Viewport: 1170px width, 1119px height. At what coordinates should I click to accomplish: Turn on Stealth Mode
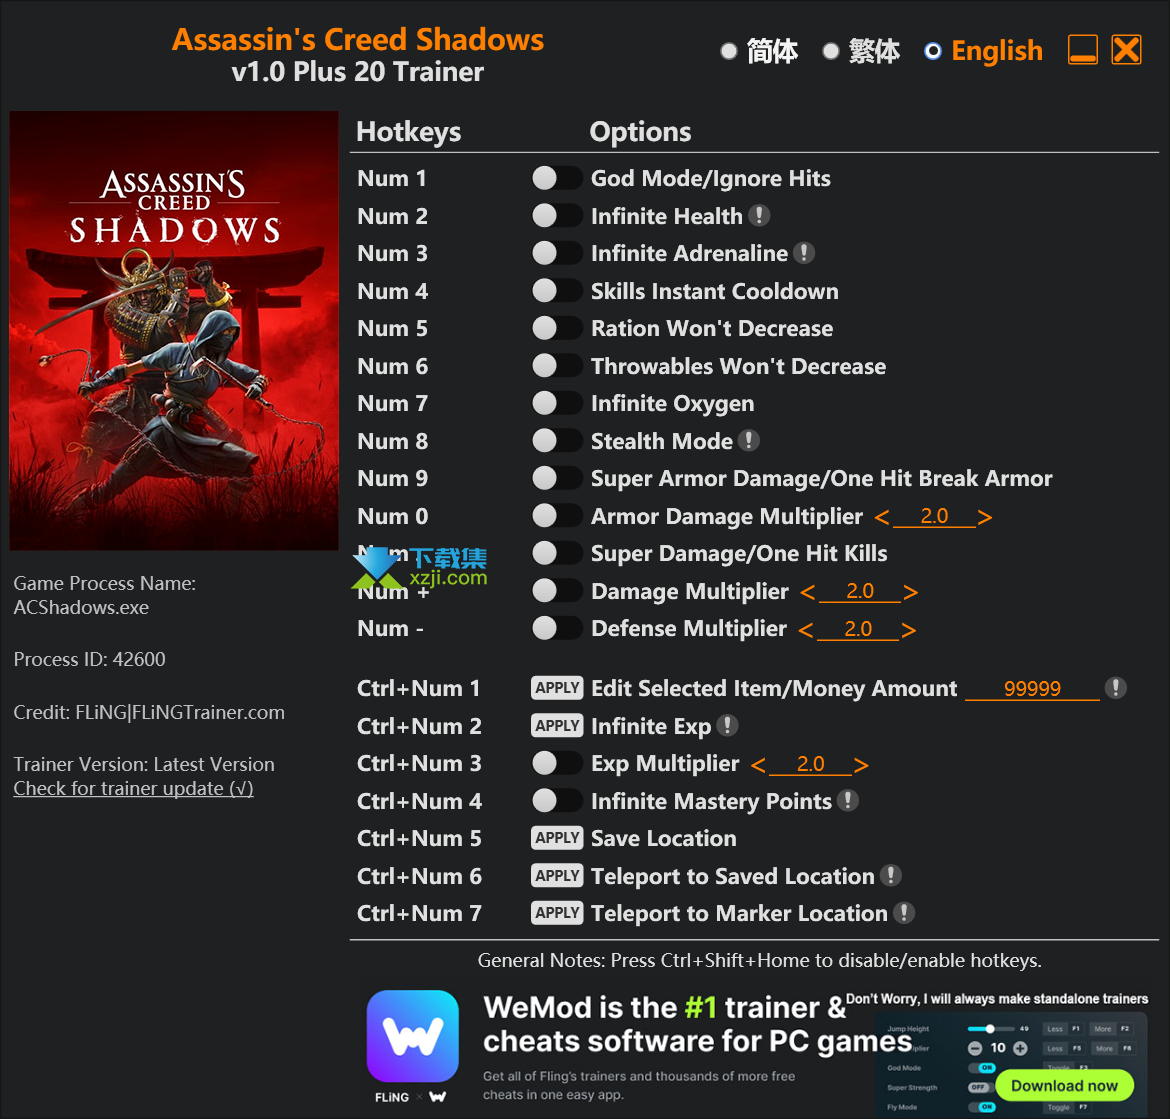tap(557, 440)
